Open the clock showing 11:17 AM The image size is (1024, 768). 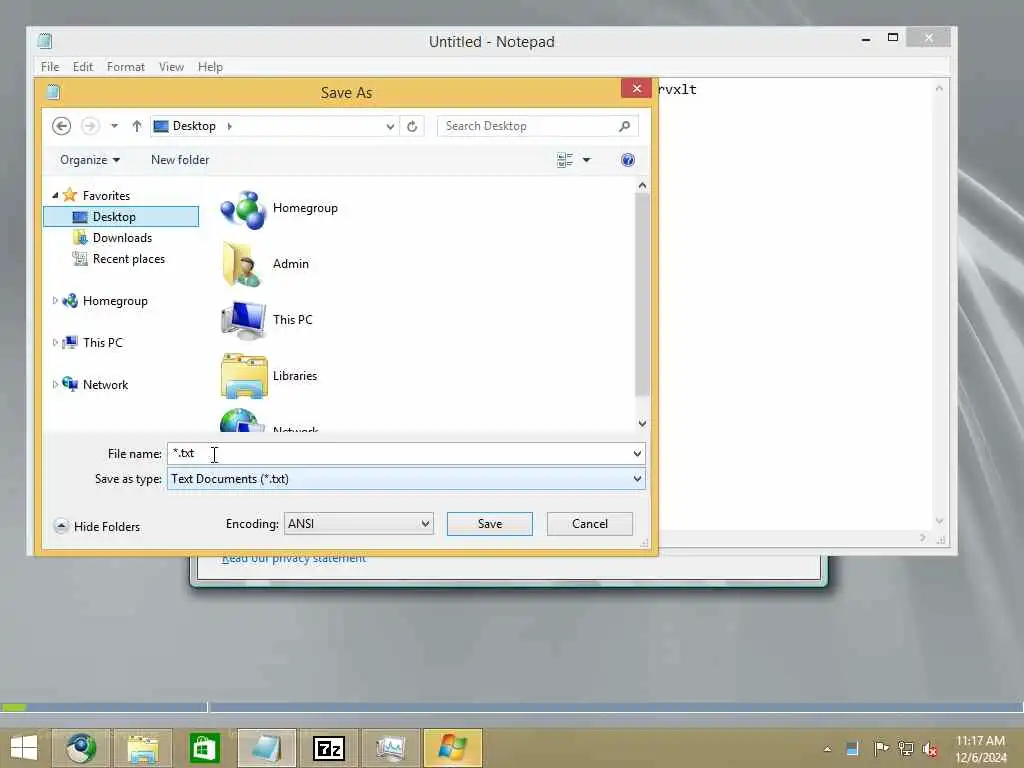point(980,749)
